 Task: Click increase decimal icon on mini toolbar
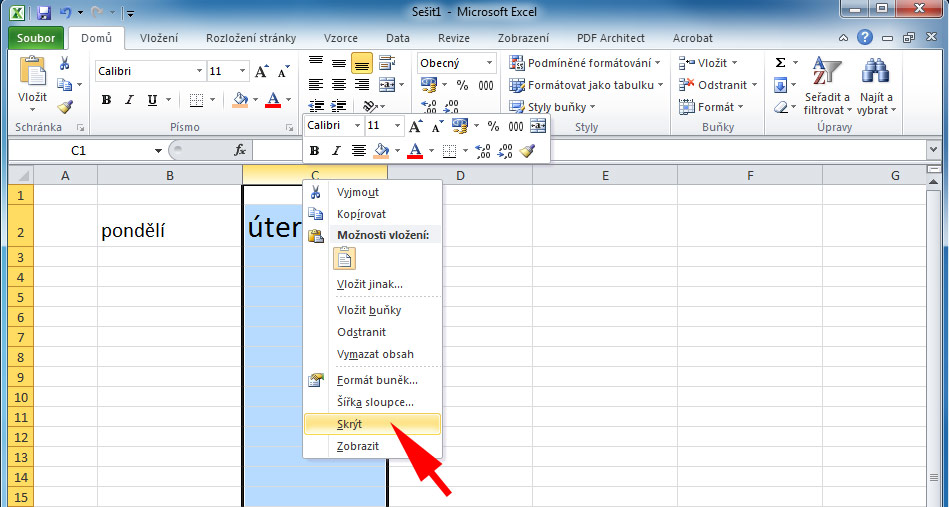(483, 151)
